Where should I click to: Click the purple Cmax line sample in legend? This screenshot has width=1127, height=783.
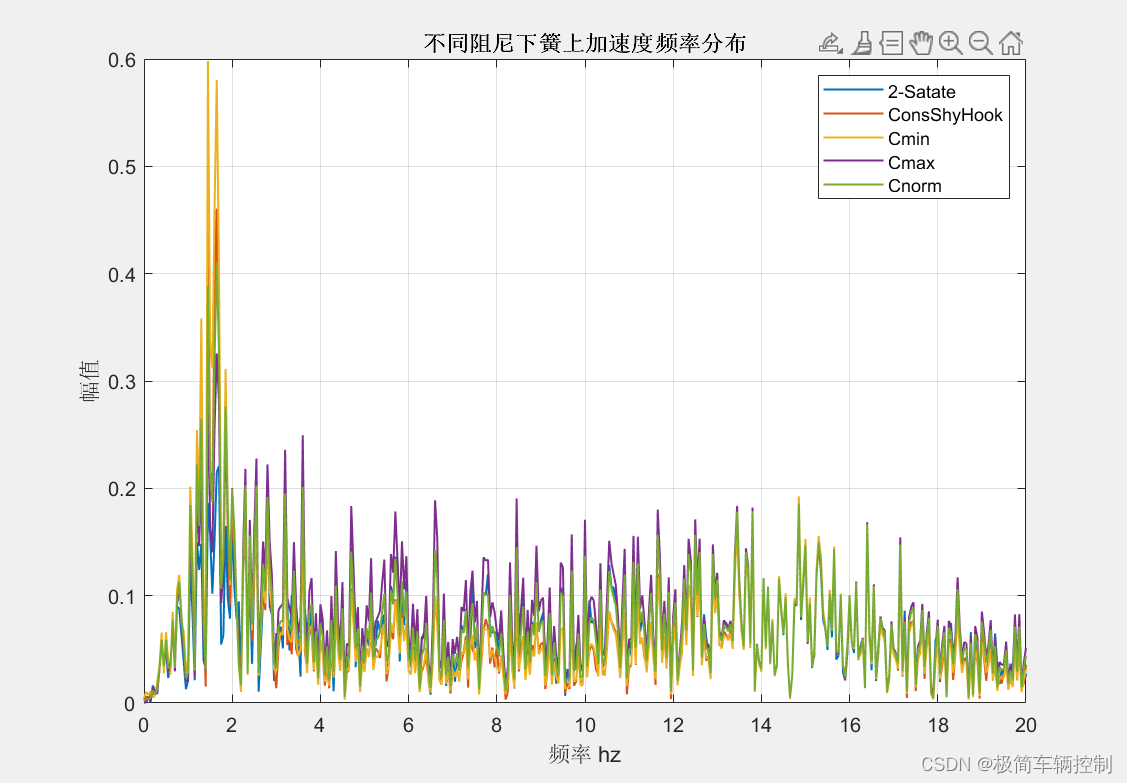pyautogui.click(x=852, y=161)
